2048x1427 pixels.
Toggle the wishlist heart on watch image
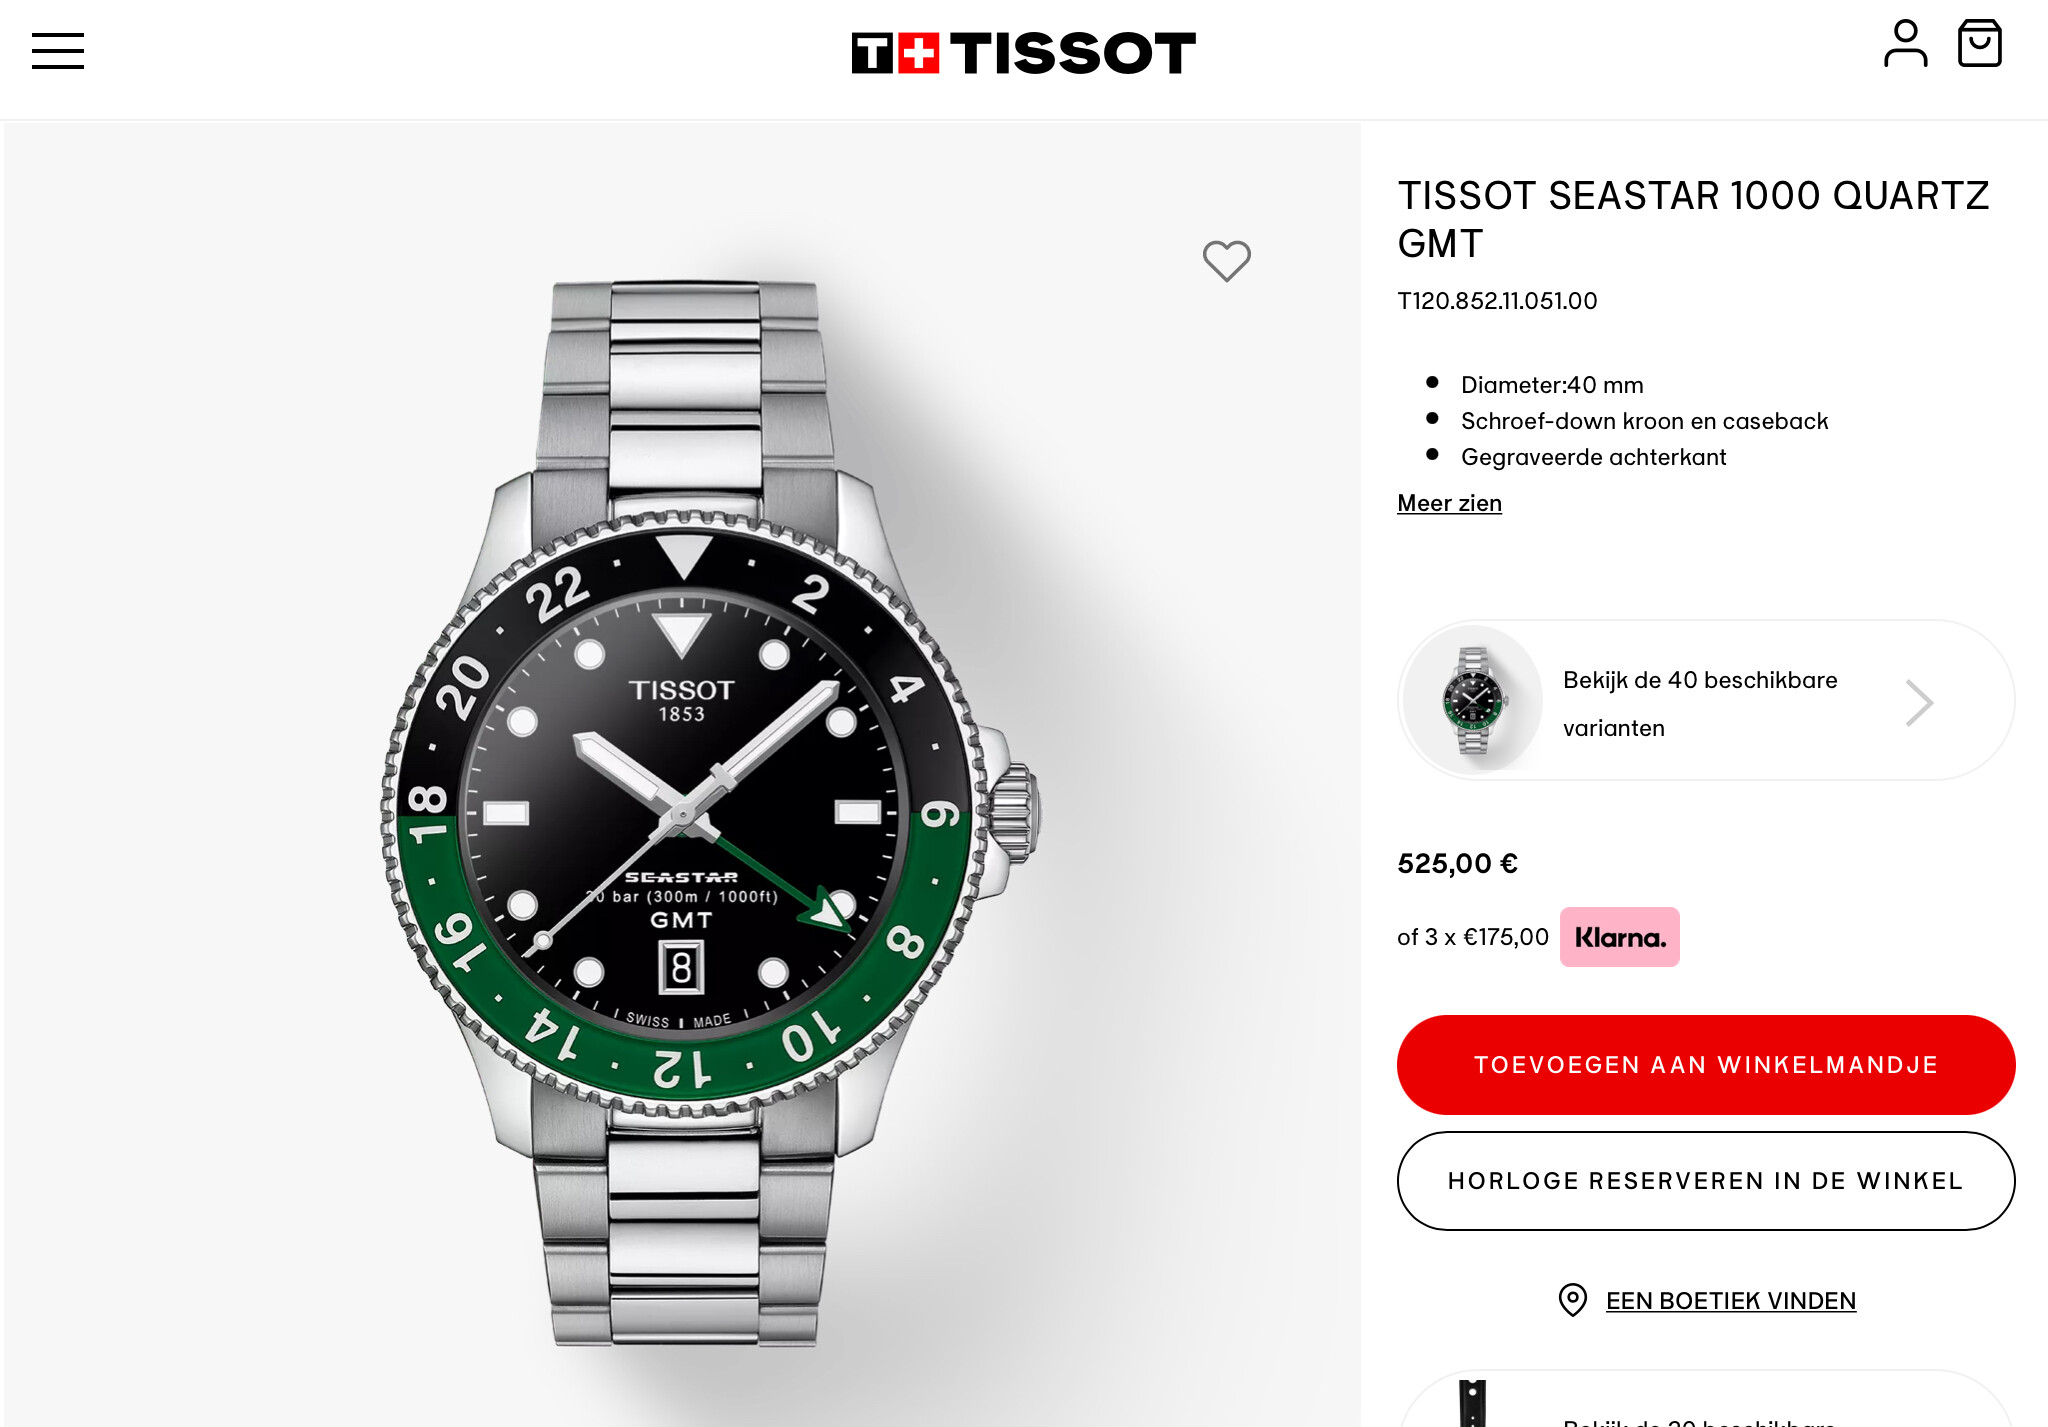coord(1226,261)
